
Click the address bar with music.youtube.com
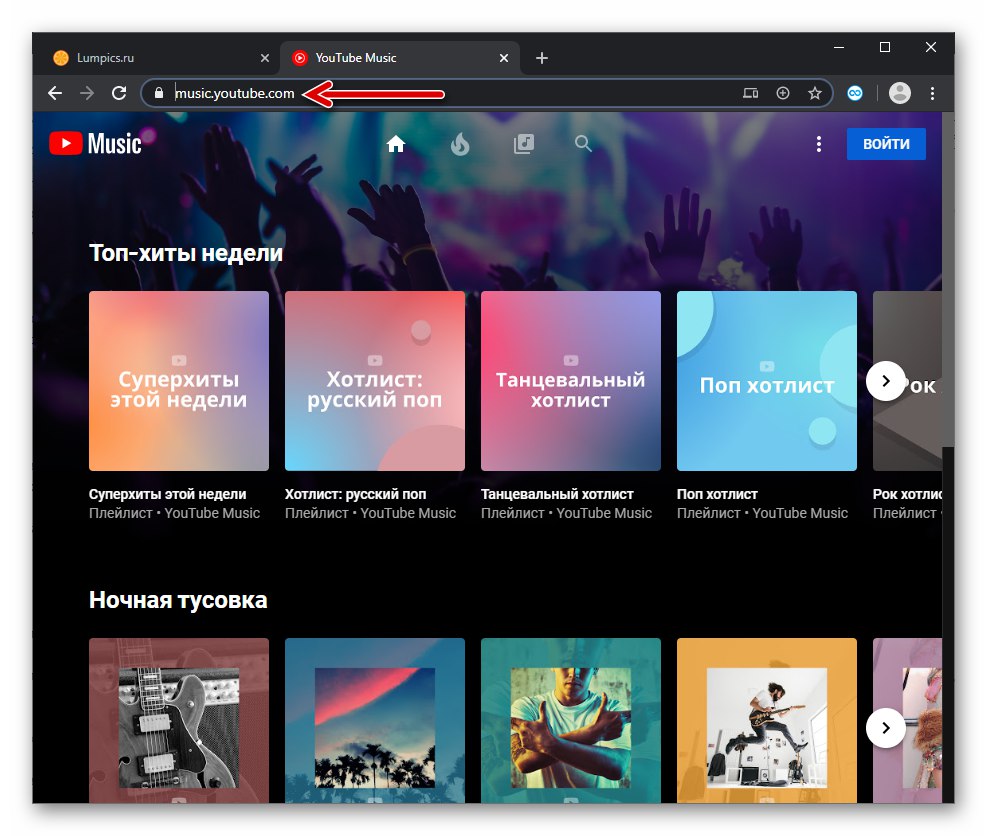[487, 93]
